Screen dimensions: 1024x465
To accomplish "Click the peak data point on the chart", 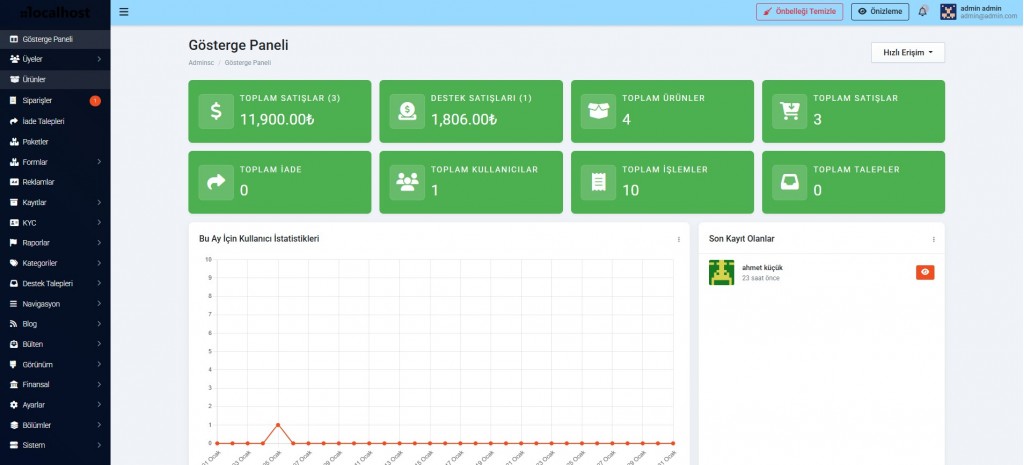I will (x=277, y=425).
